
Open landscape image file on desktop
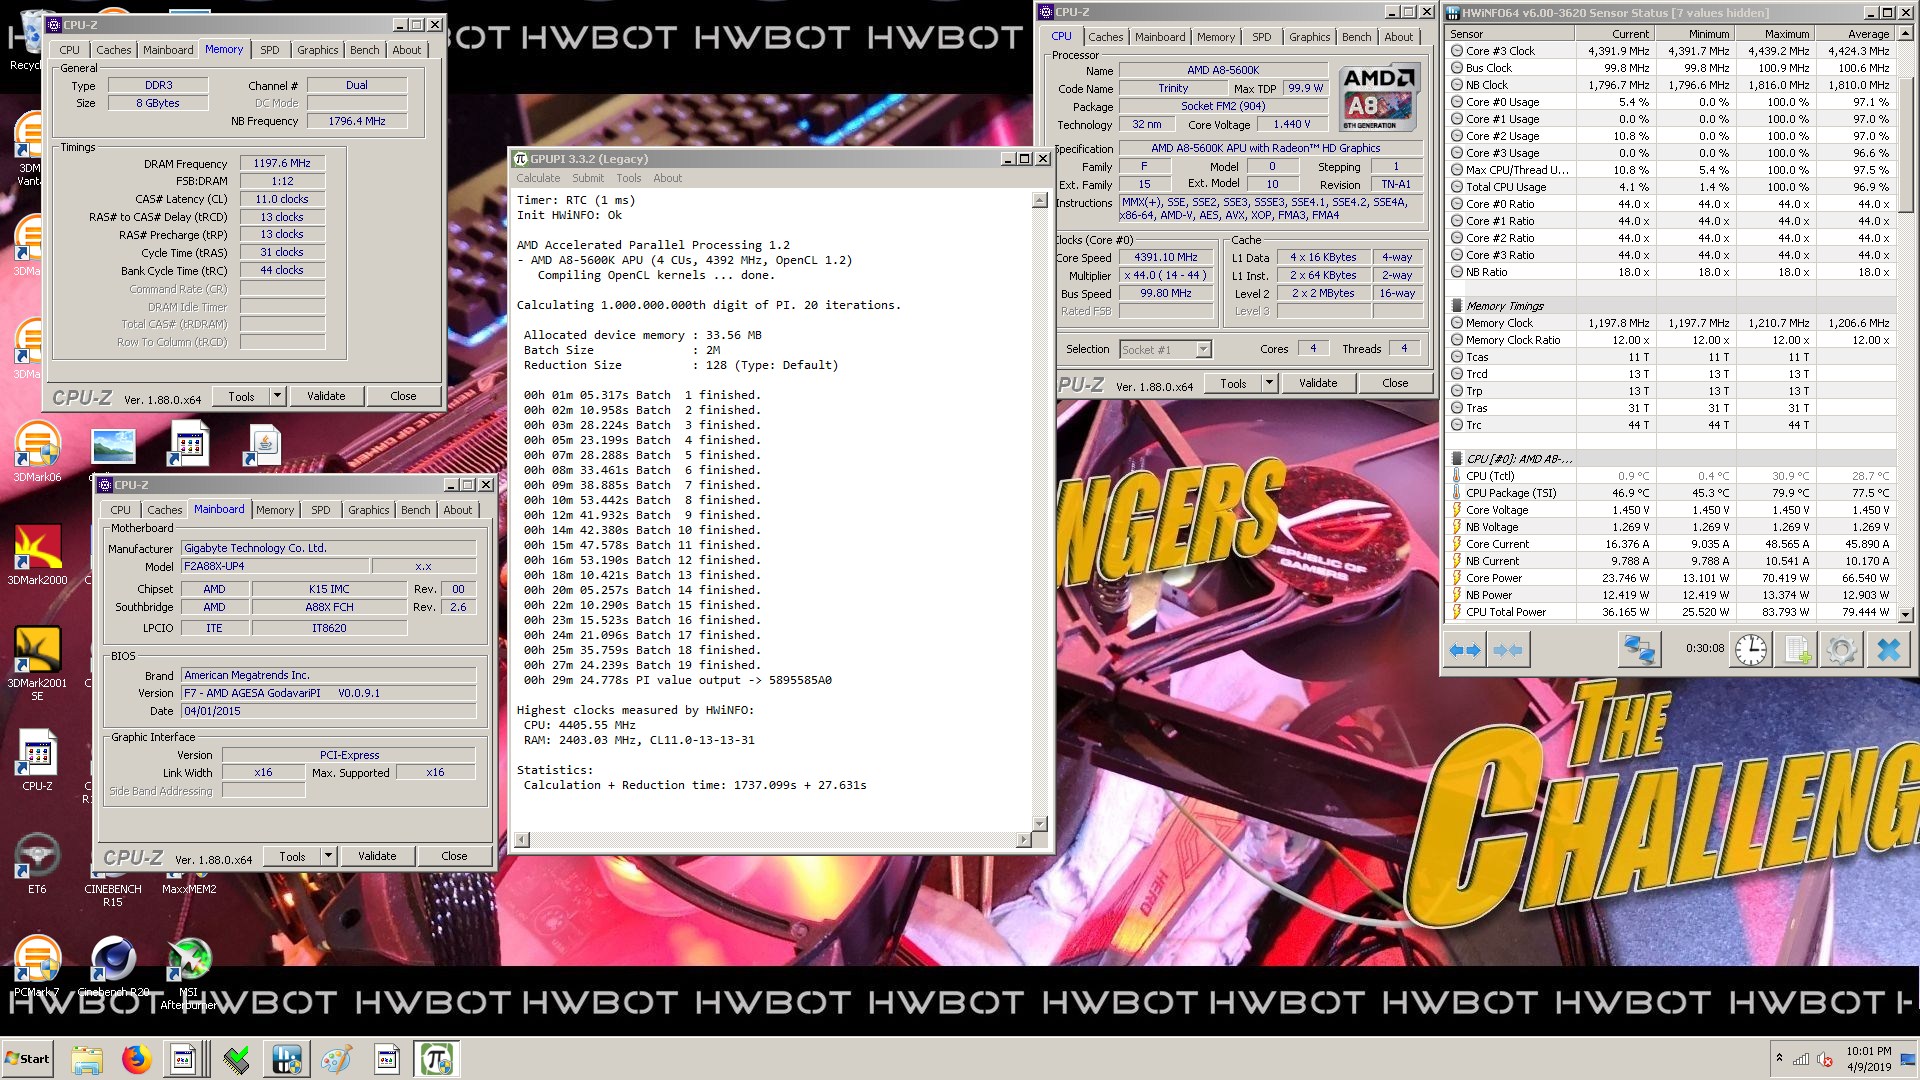tap(113, 447)
